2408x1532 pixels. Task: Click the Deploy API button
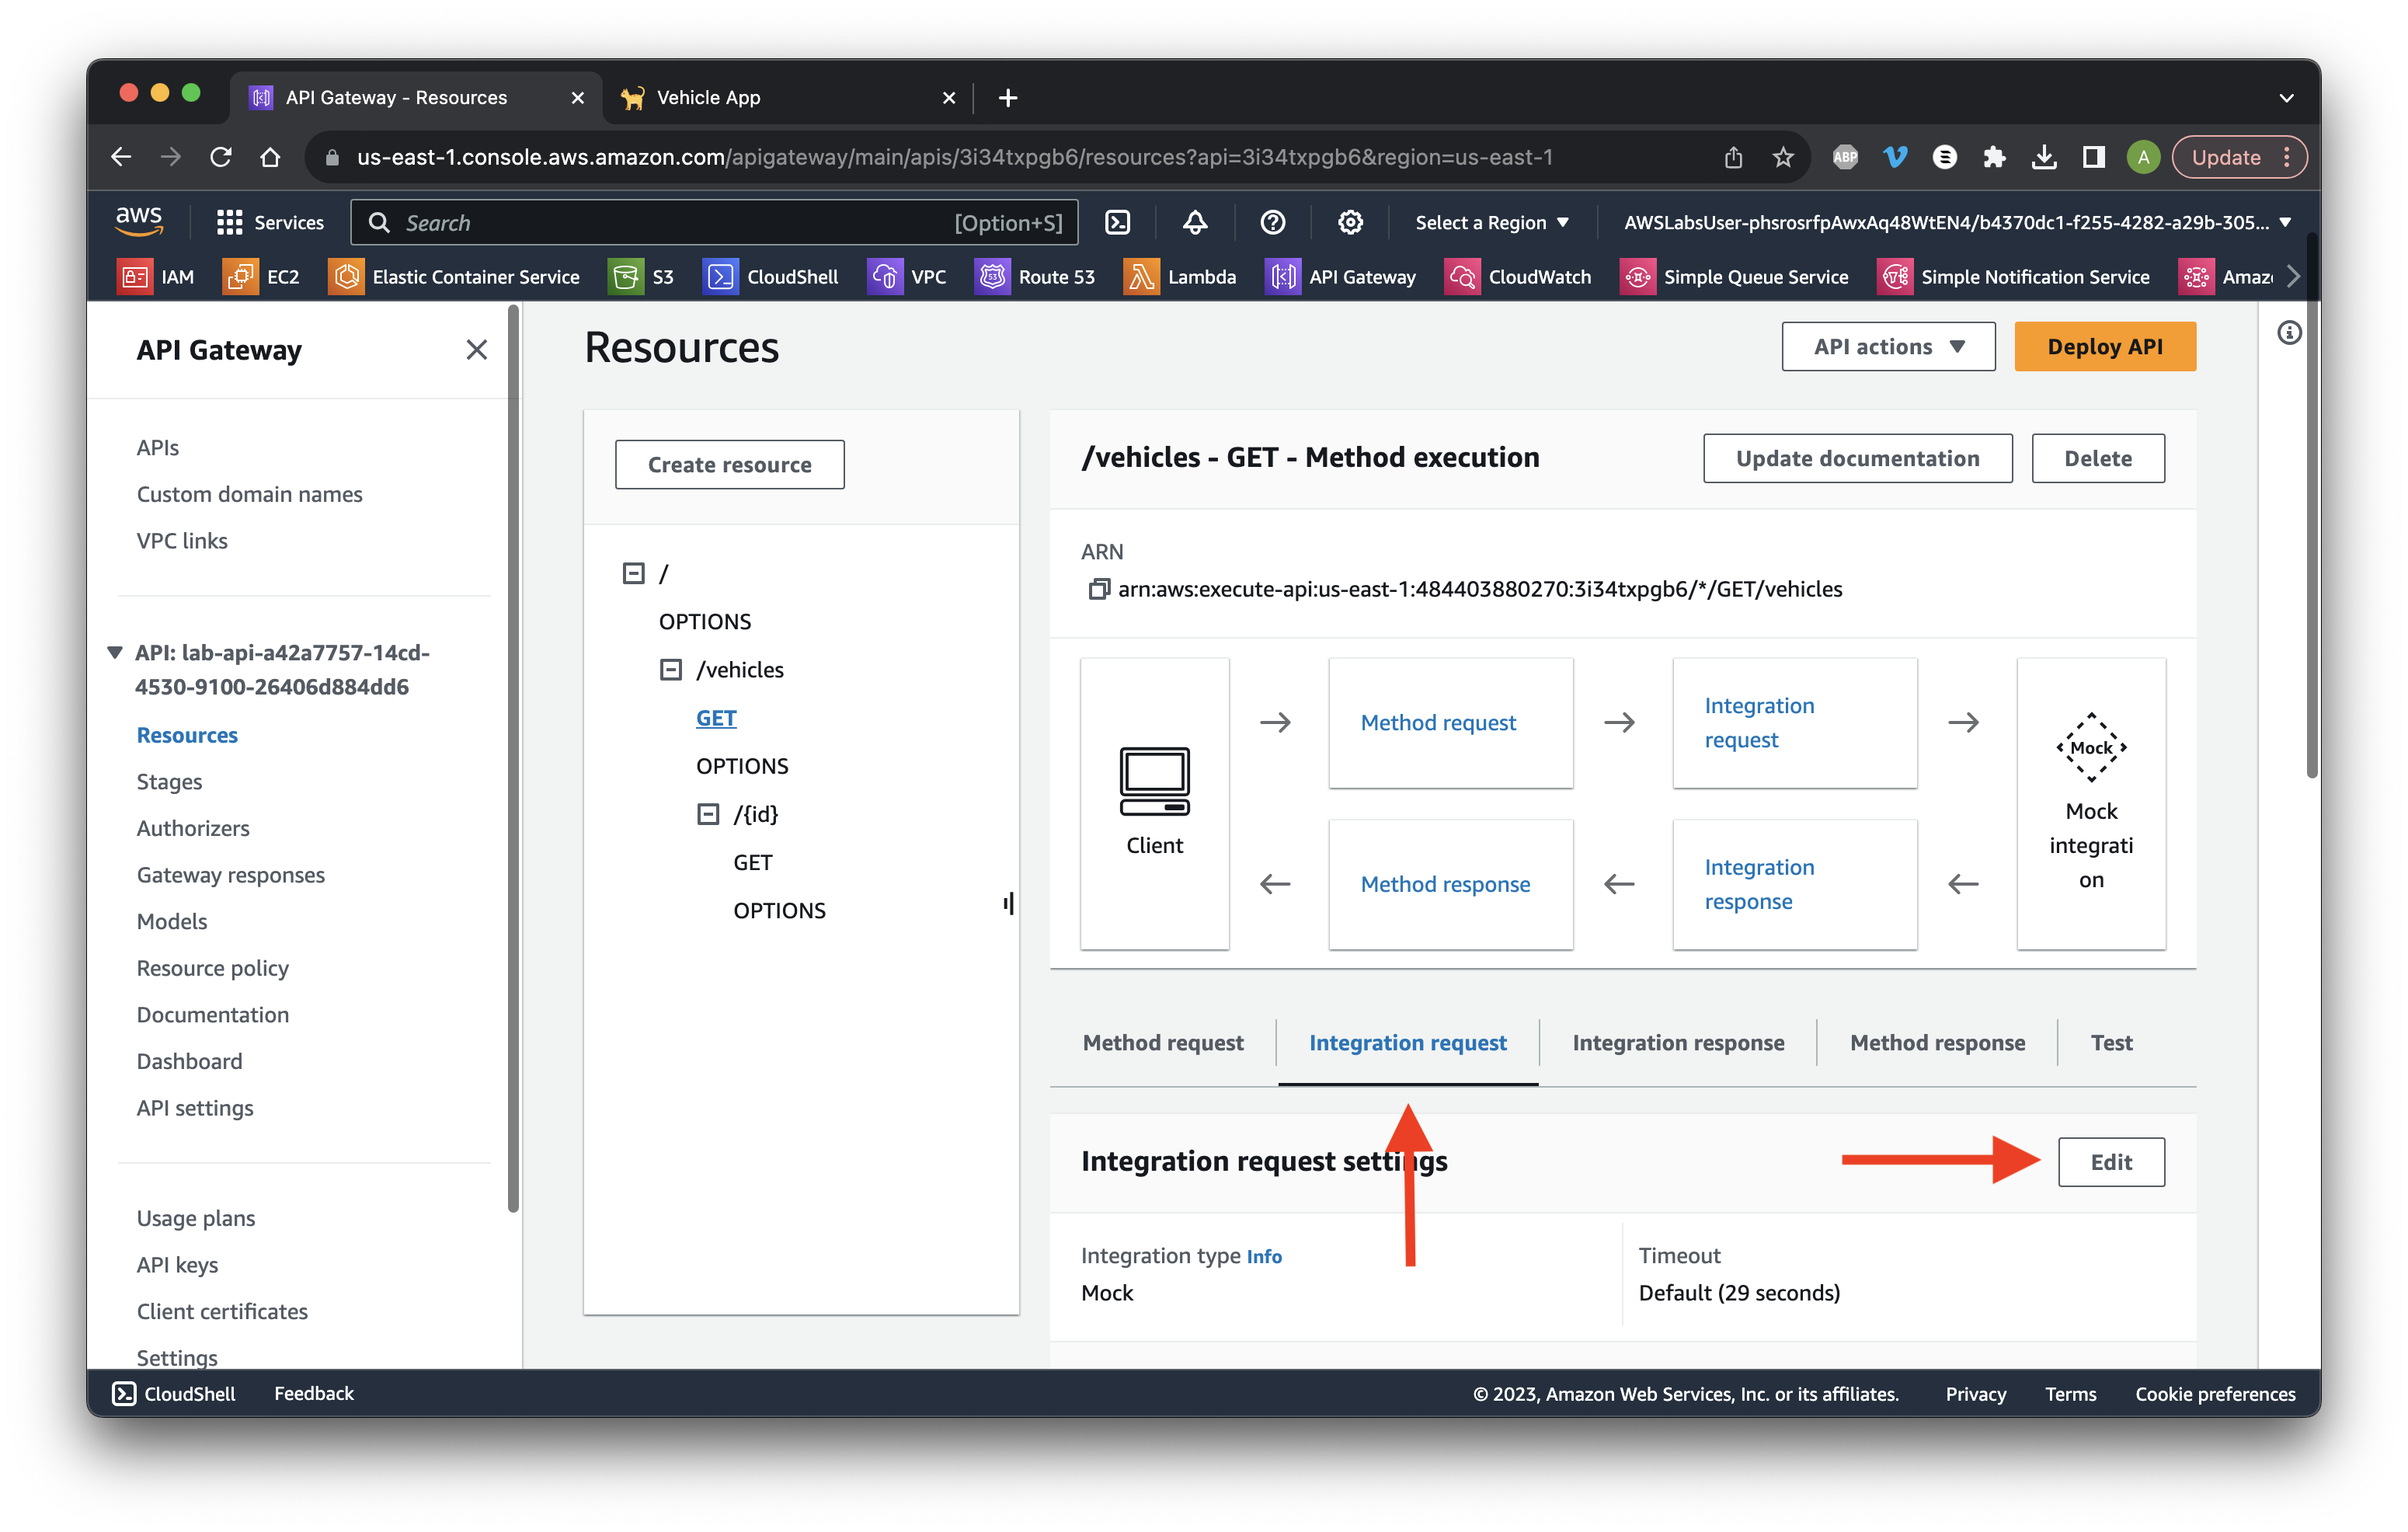click(2104, 346)
